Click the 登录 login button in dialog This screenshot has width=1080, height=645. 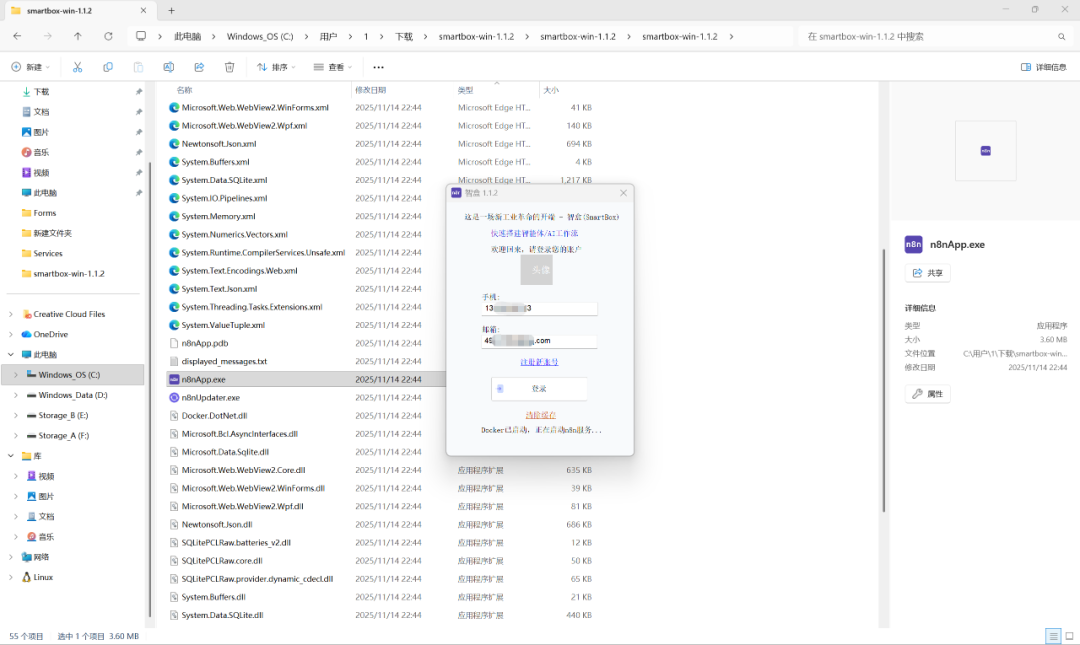coord(539,388)
